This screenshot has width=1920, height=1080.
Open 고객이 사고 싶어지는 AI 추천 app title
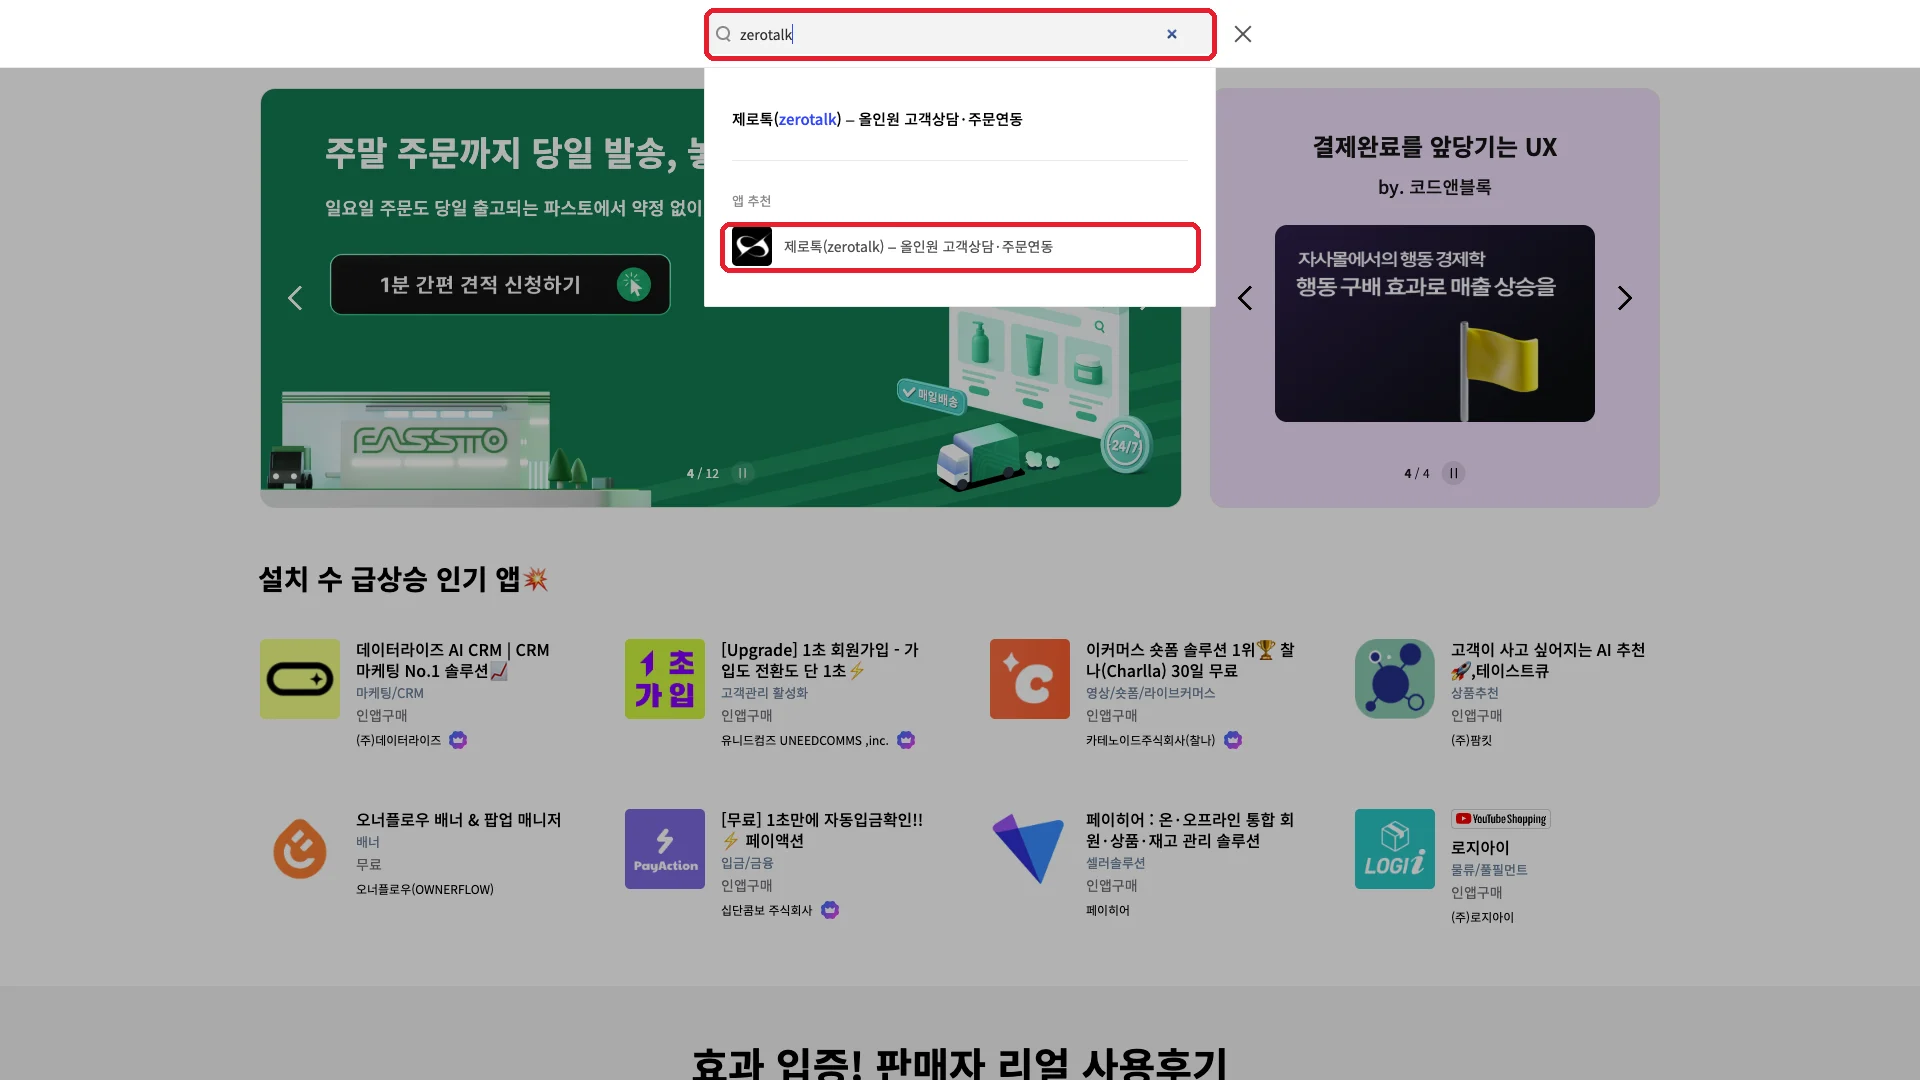pos(1548,660)
